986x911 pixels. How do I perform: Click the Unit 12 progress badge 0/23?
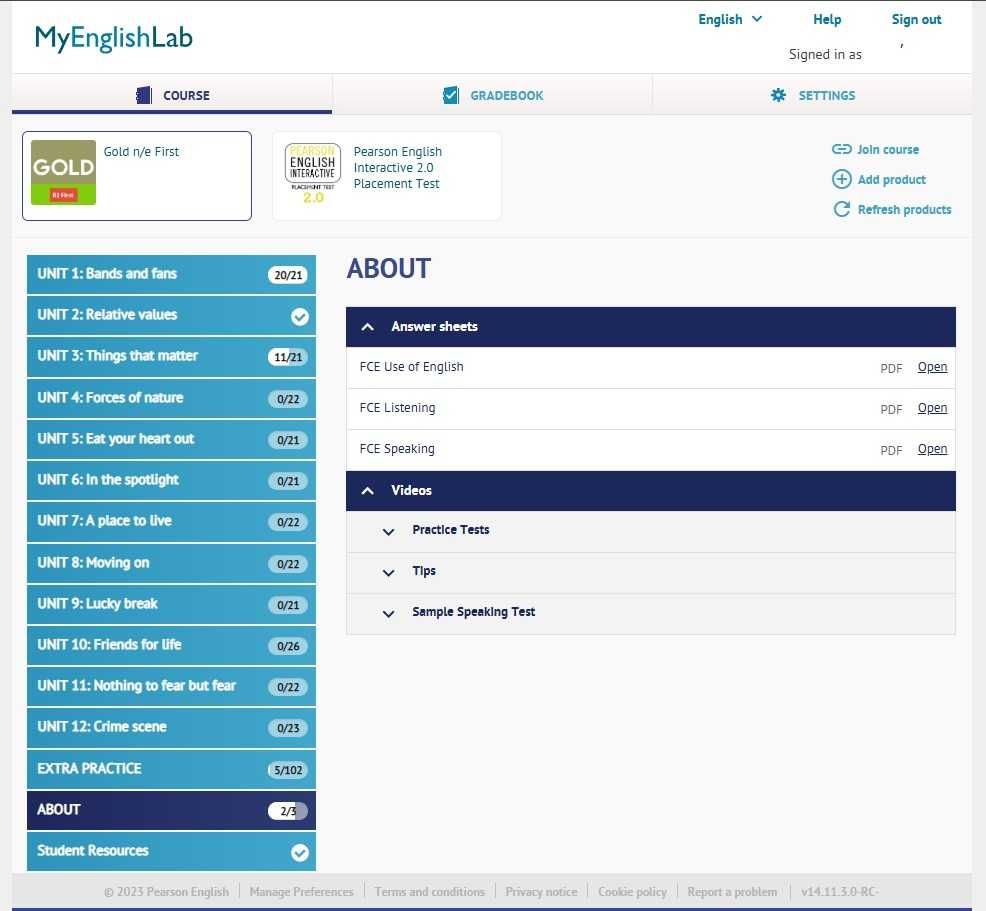click(x=288, y=729)
